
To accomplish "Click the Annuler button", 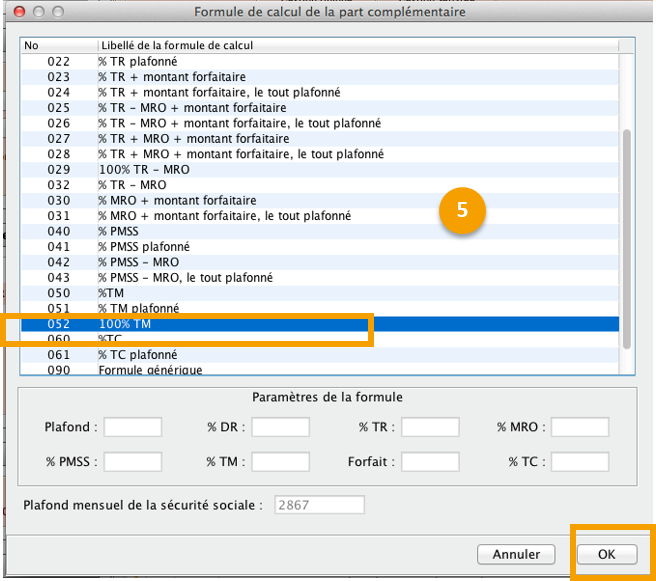I will (x=515, y=553).
